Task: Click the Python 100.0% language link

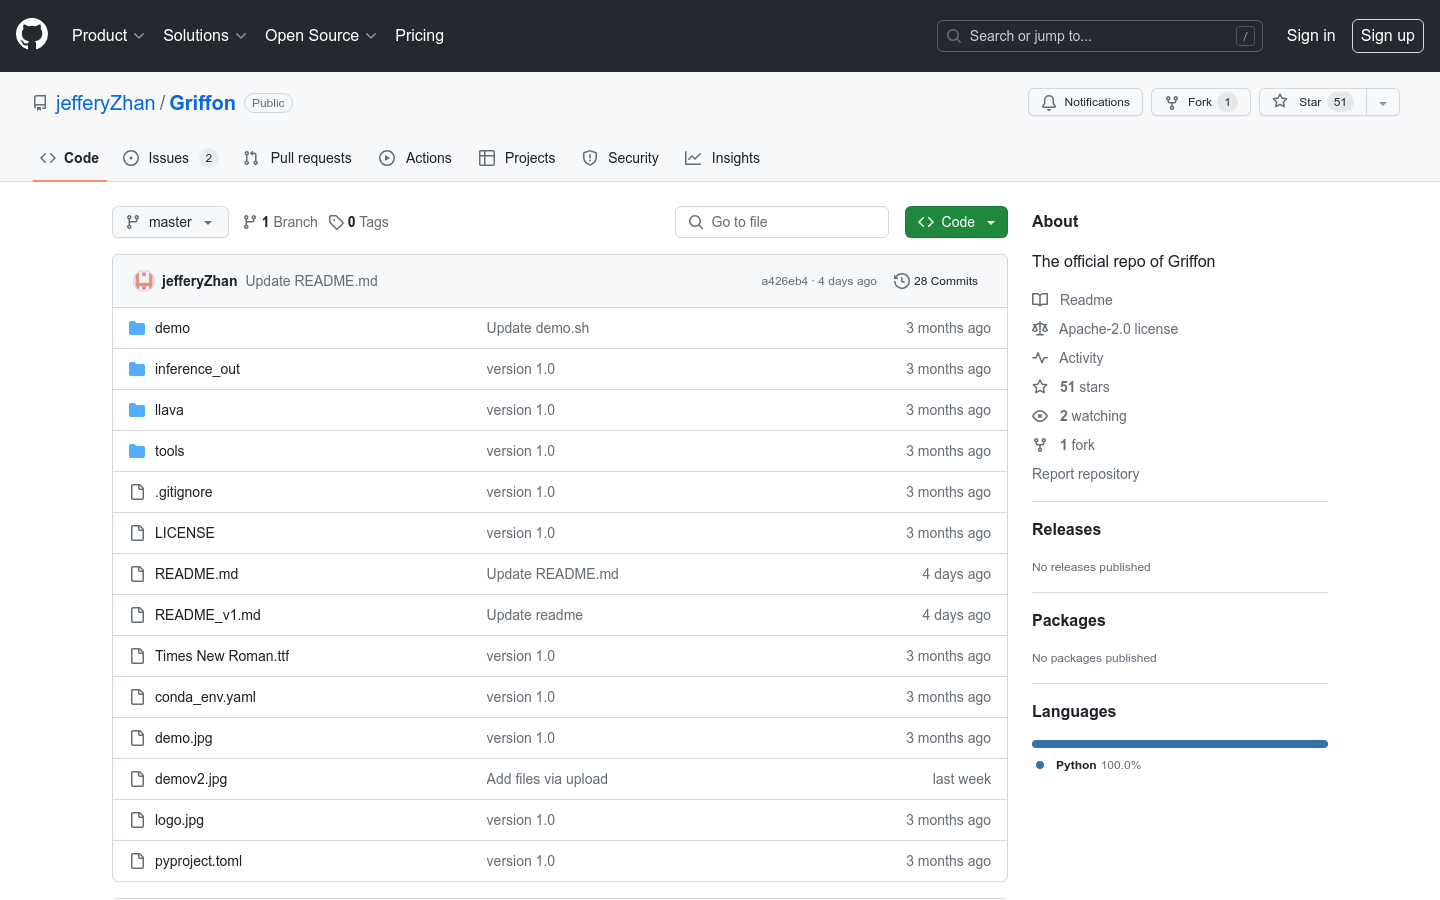Action: pyautogui.click(x=1088, y=765)
